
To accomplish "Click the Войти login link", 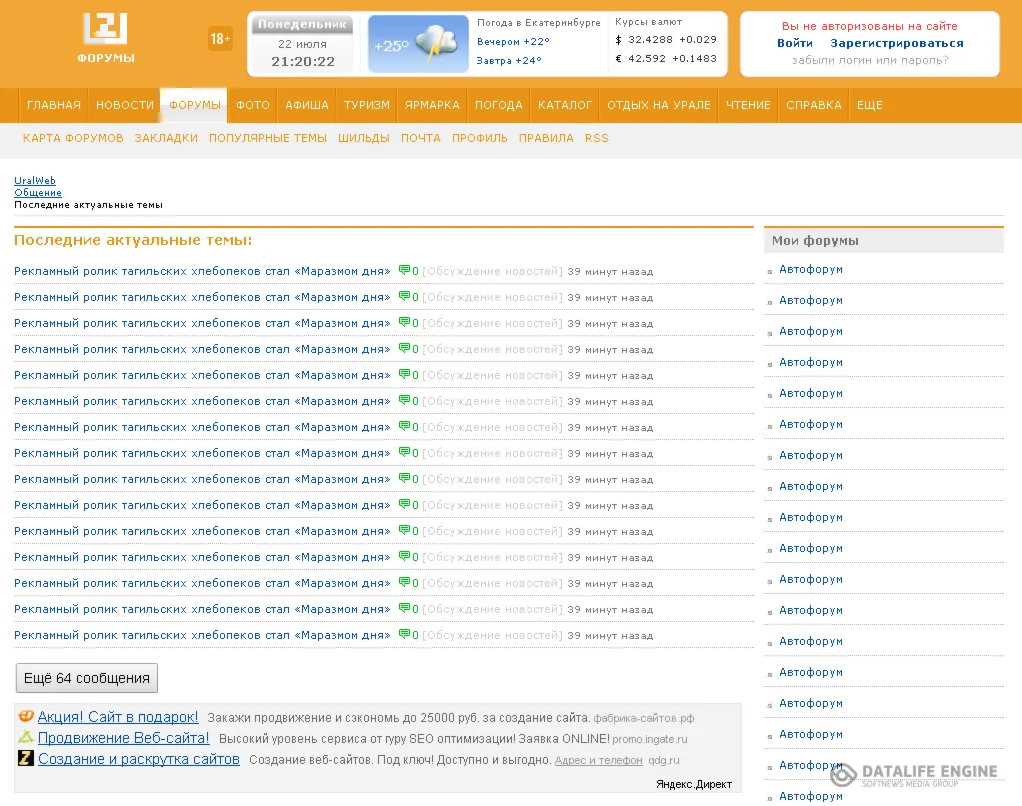I will tap(795, 43).
